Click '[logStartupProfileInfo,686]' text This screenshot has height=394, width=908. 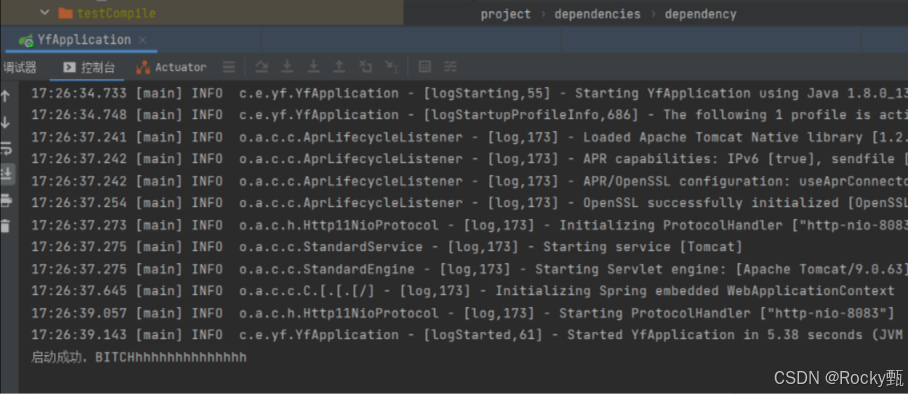coord(531,115)
